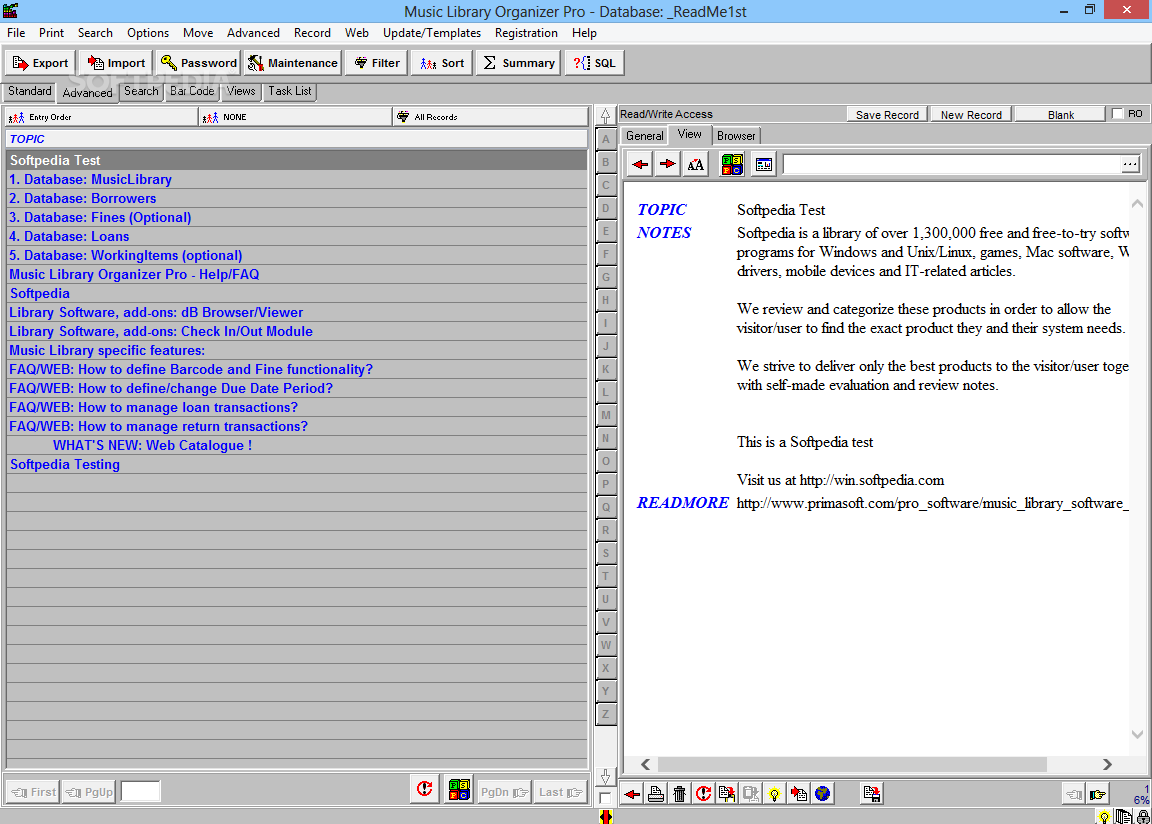Select record 'Softpedia Testing'
This screenshot has height=824, width=1152.
(x=297, y=464)
